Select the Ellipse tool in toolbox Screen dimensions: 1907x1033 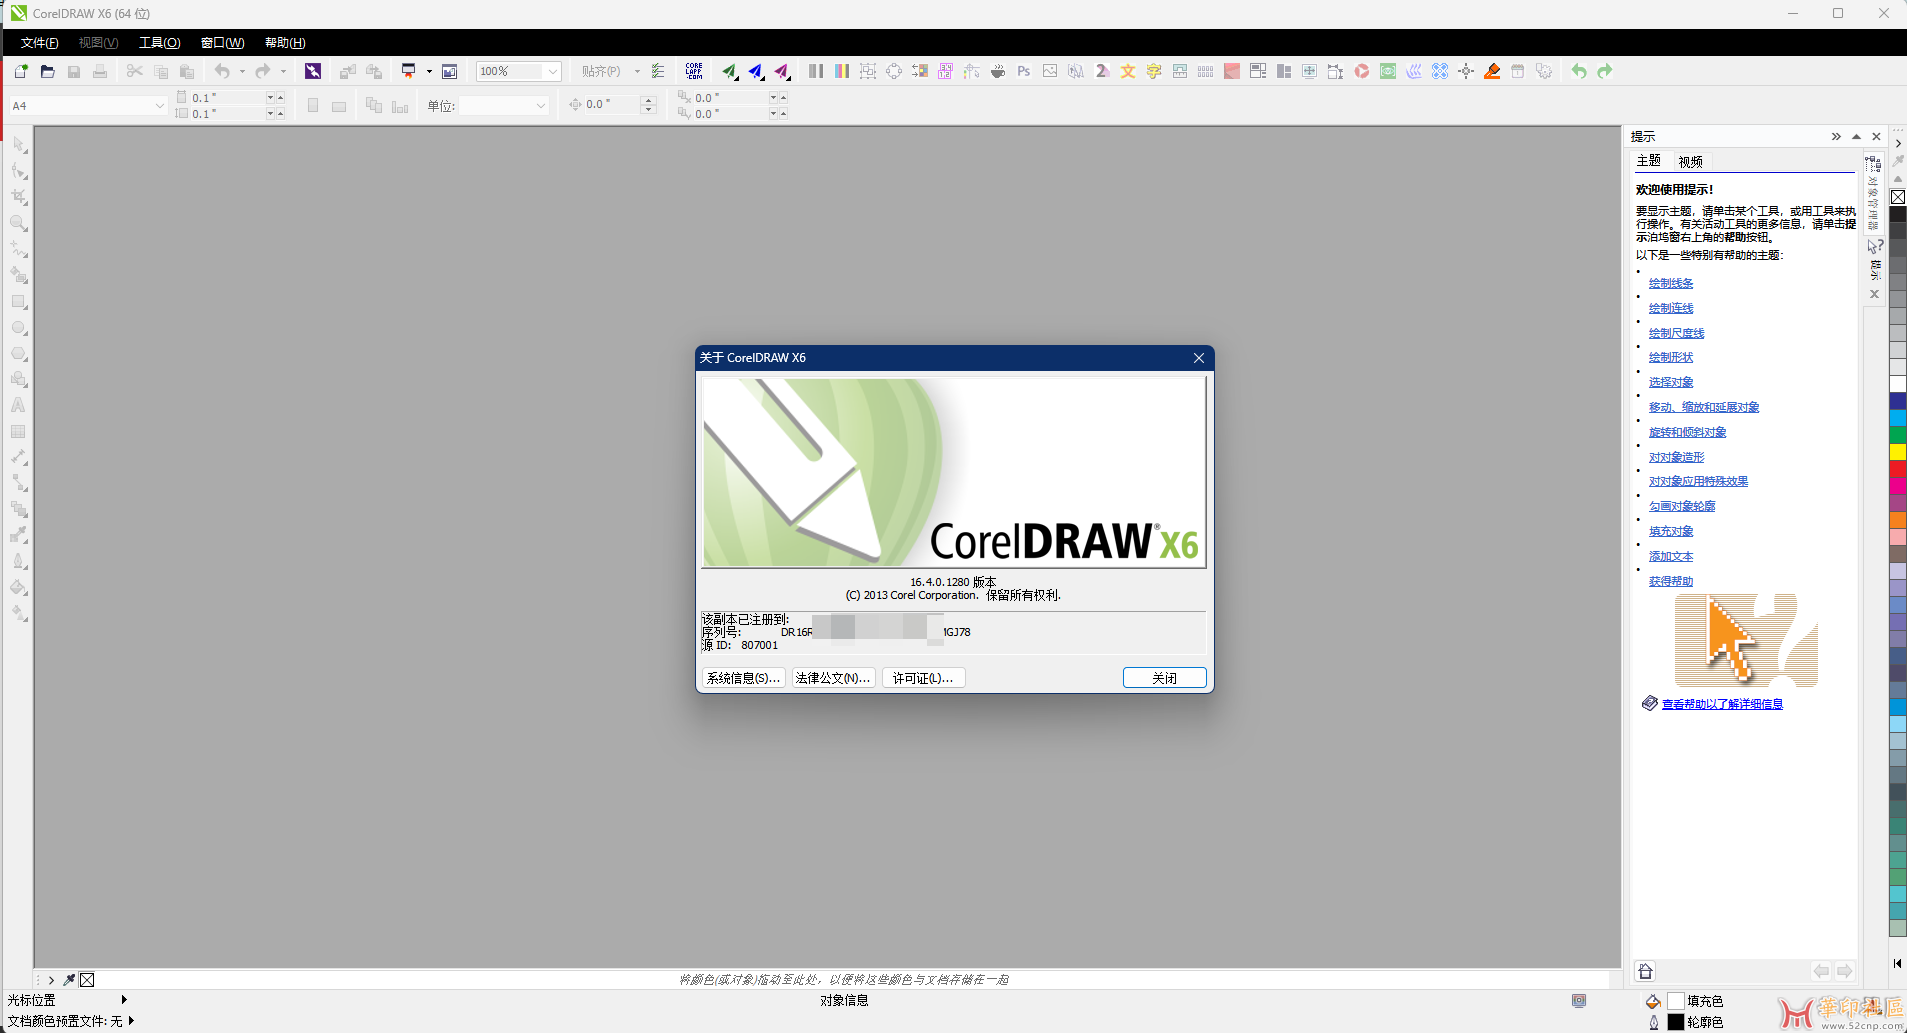(x=19, y=328)
